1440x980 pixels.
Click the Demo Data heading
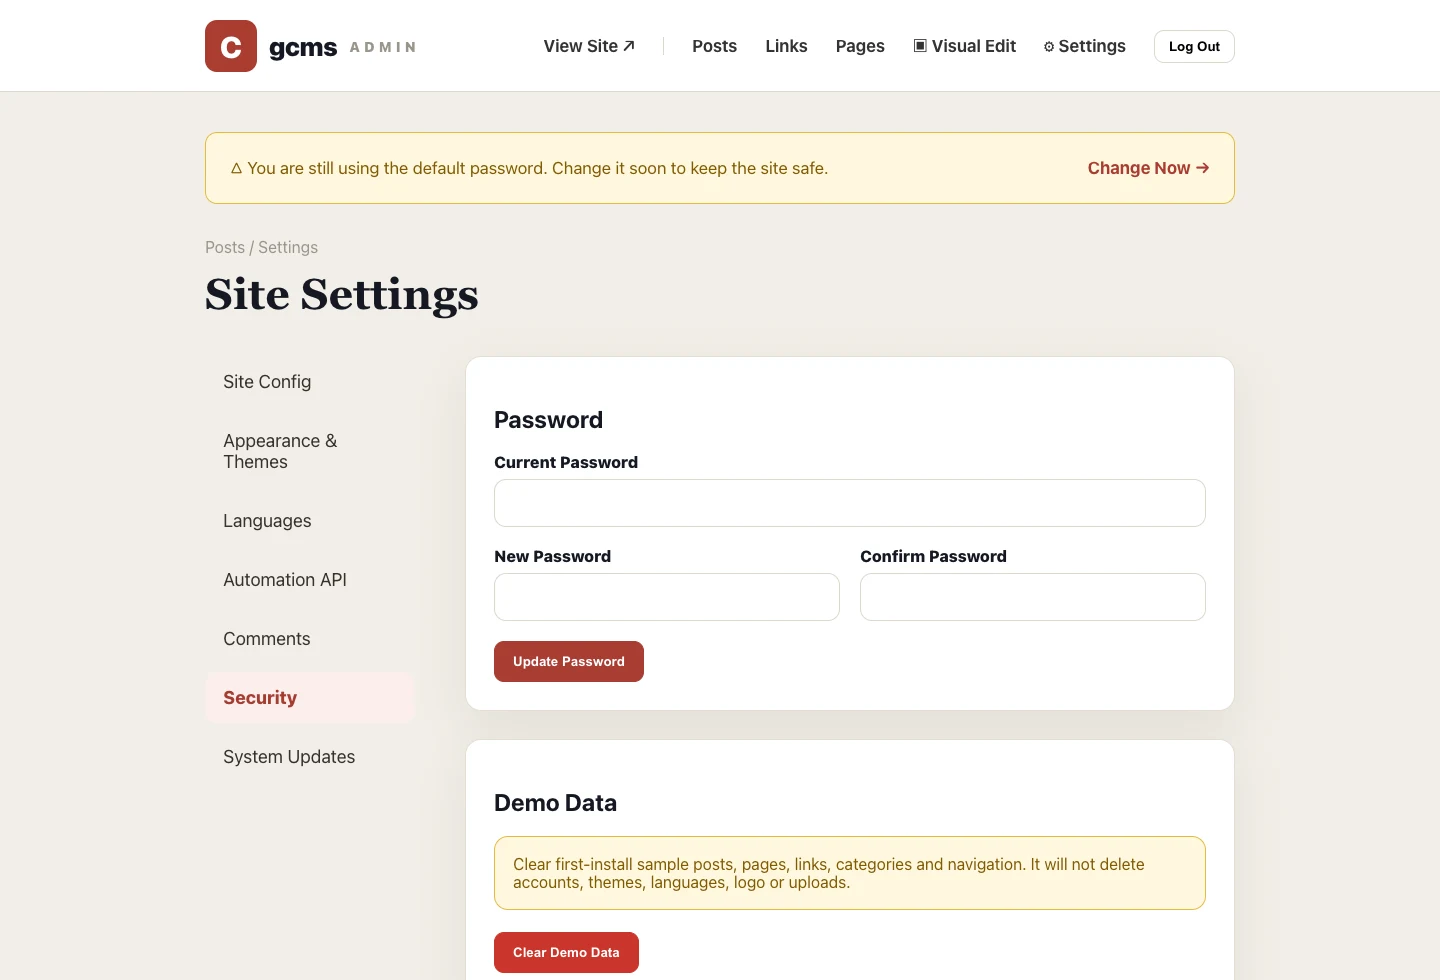click(x=555, y=803)
